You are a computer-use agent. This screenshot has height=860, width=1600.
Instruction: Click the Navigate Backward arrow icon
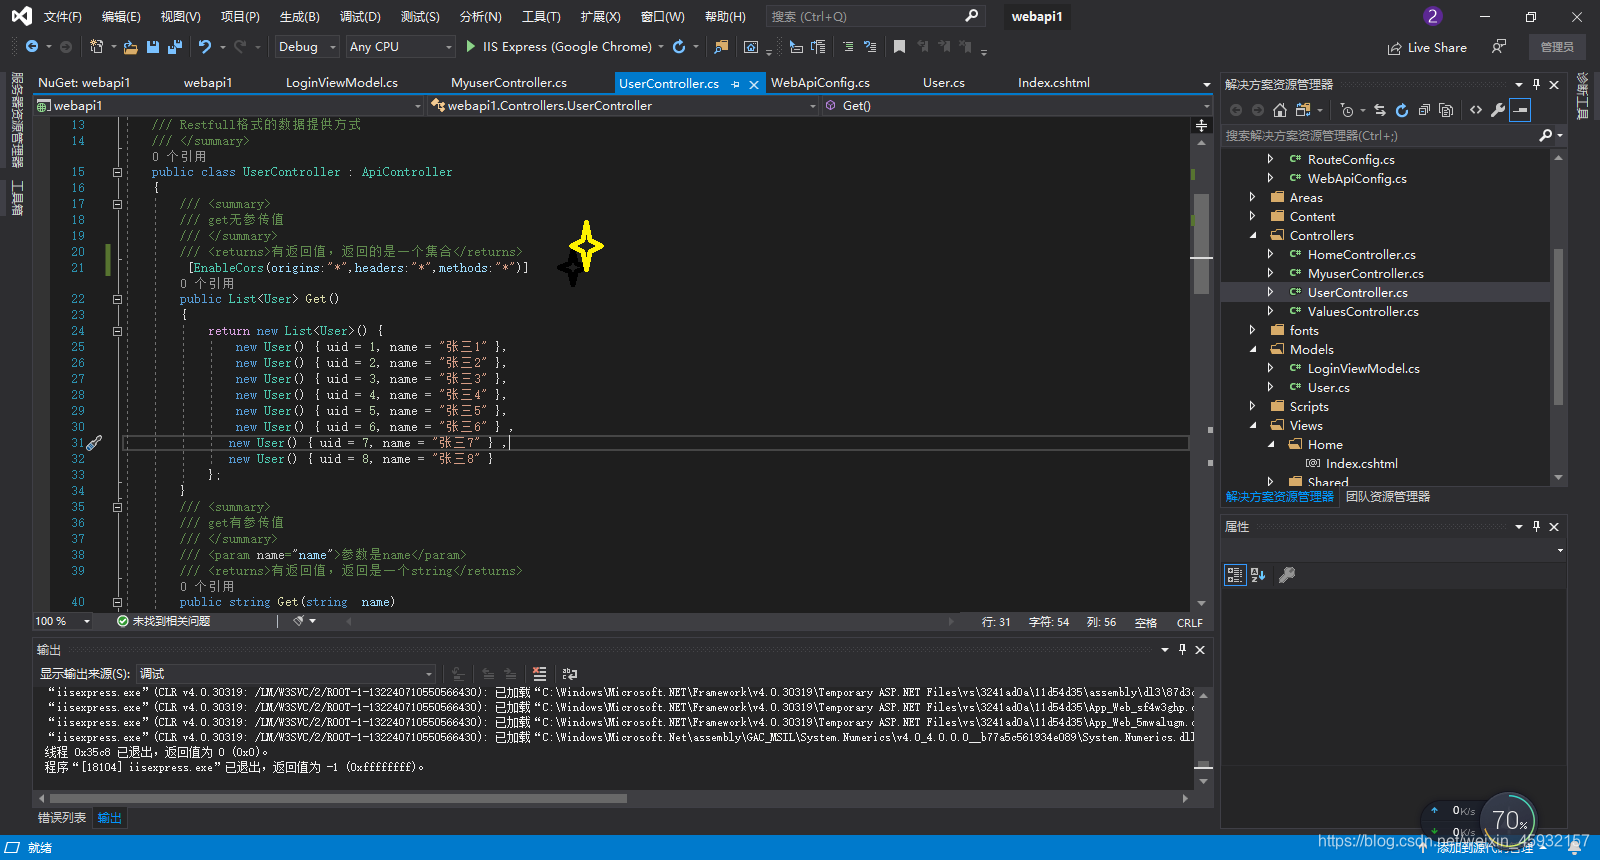point(32,47)
